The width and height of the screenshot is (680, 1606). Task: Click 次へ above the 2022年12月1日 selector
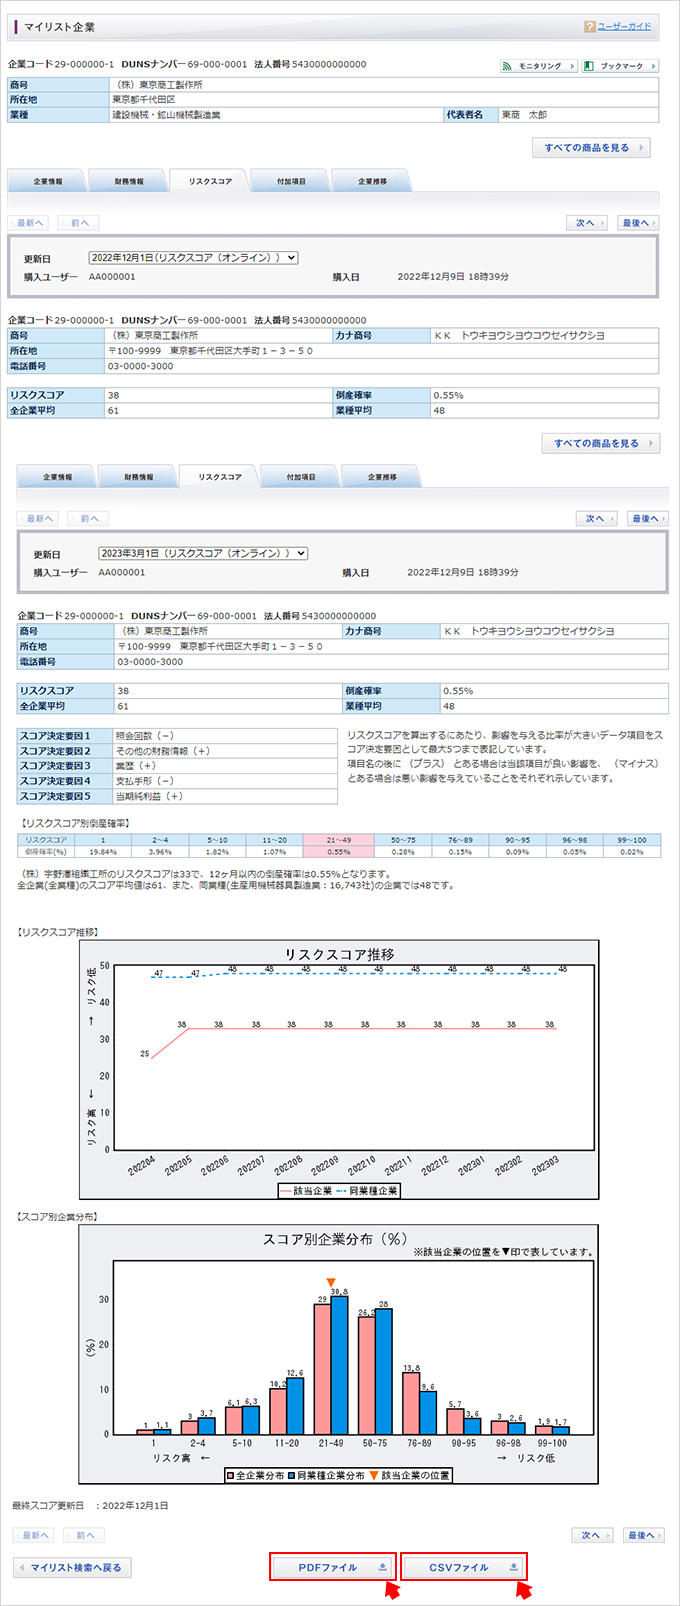pos(587,223)
